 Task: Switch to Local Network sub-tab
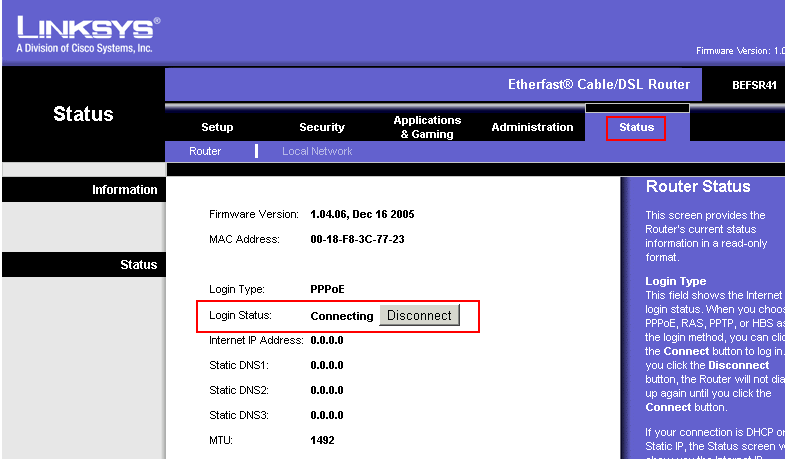tap(317, 151)
